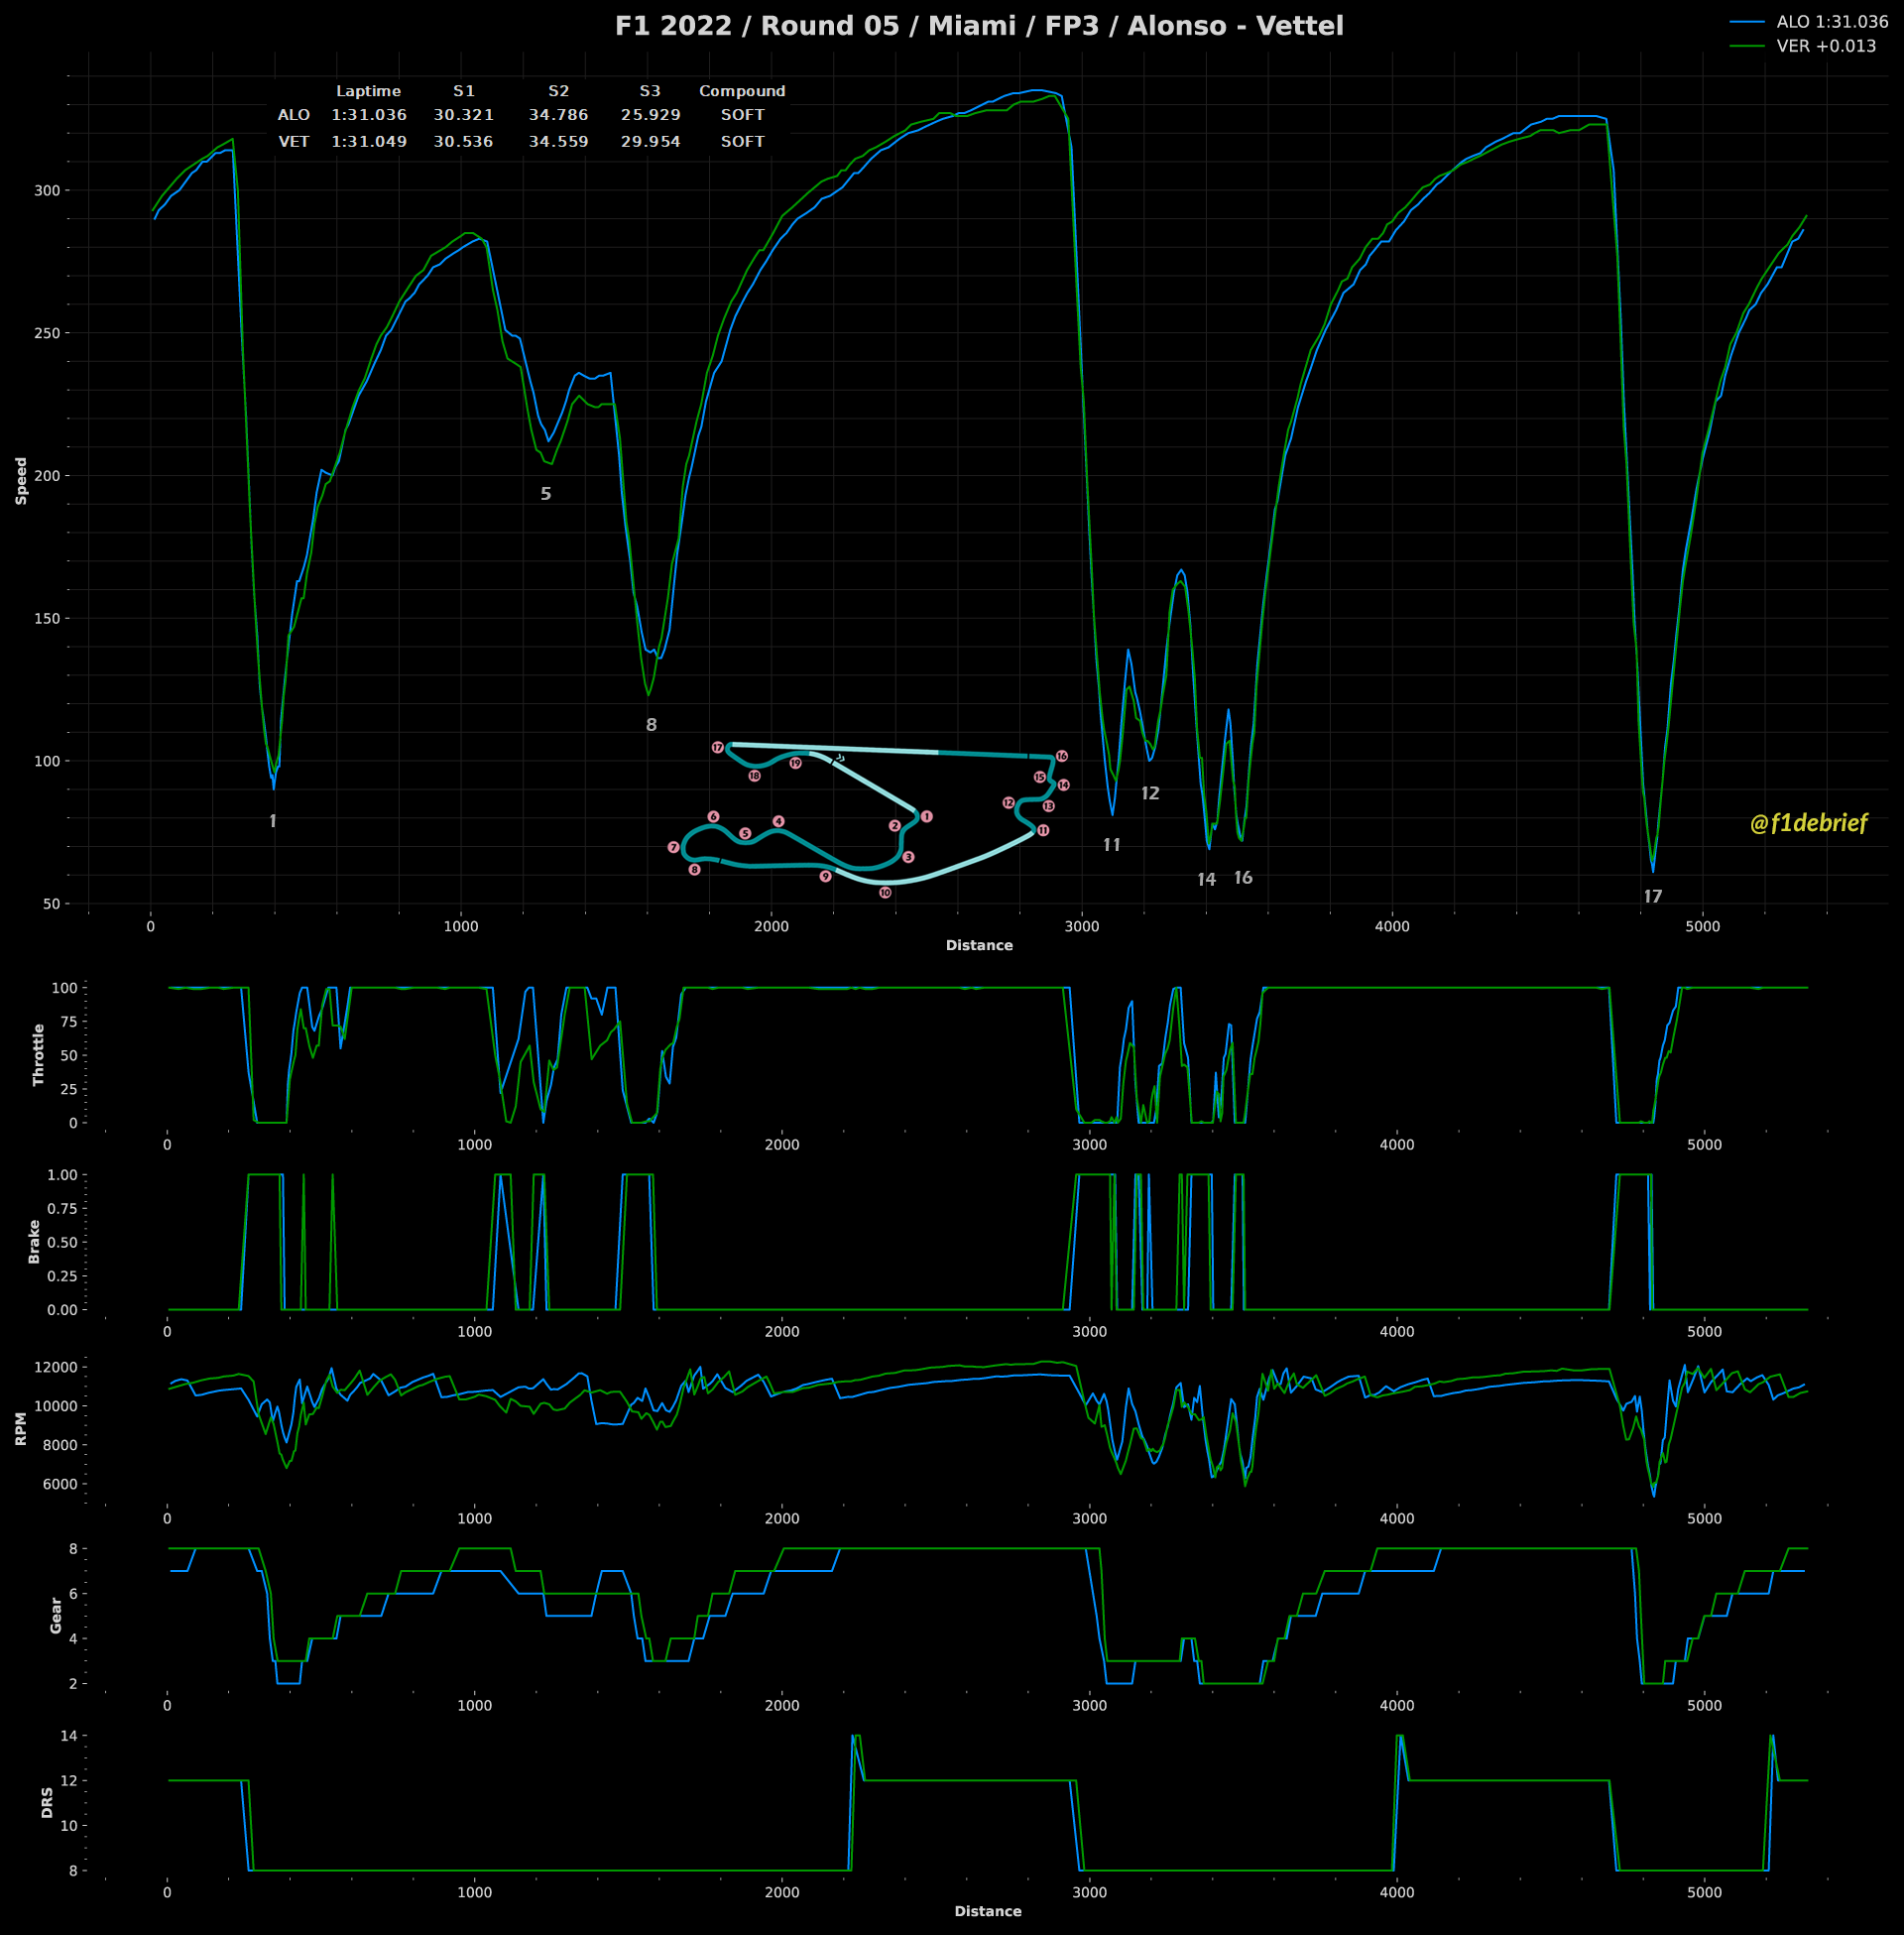
Task: Click the DRS axis label
Action: [x=47, y=1803]
